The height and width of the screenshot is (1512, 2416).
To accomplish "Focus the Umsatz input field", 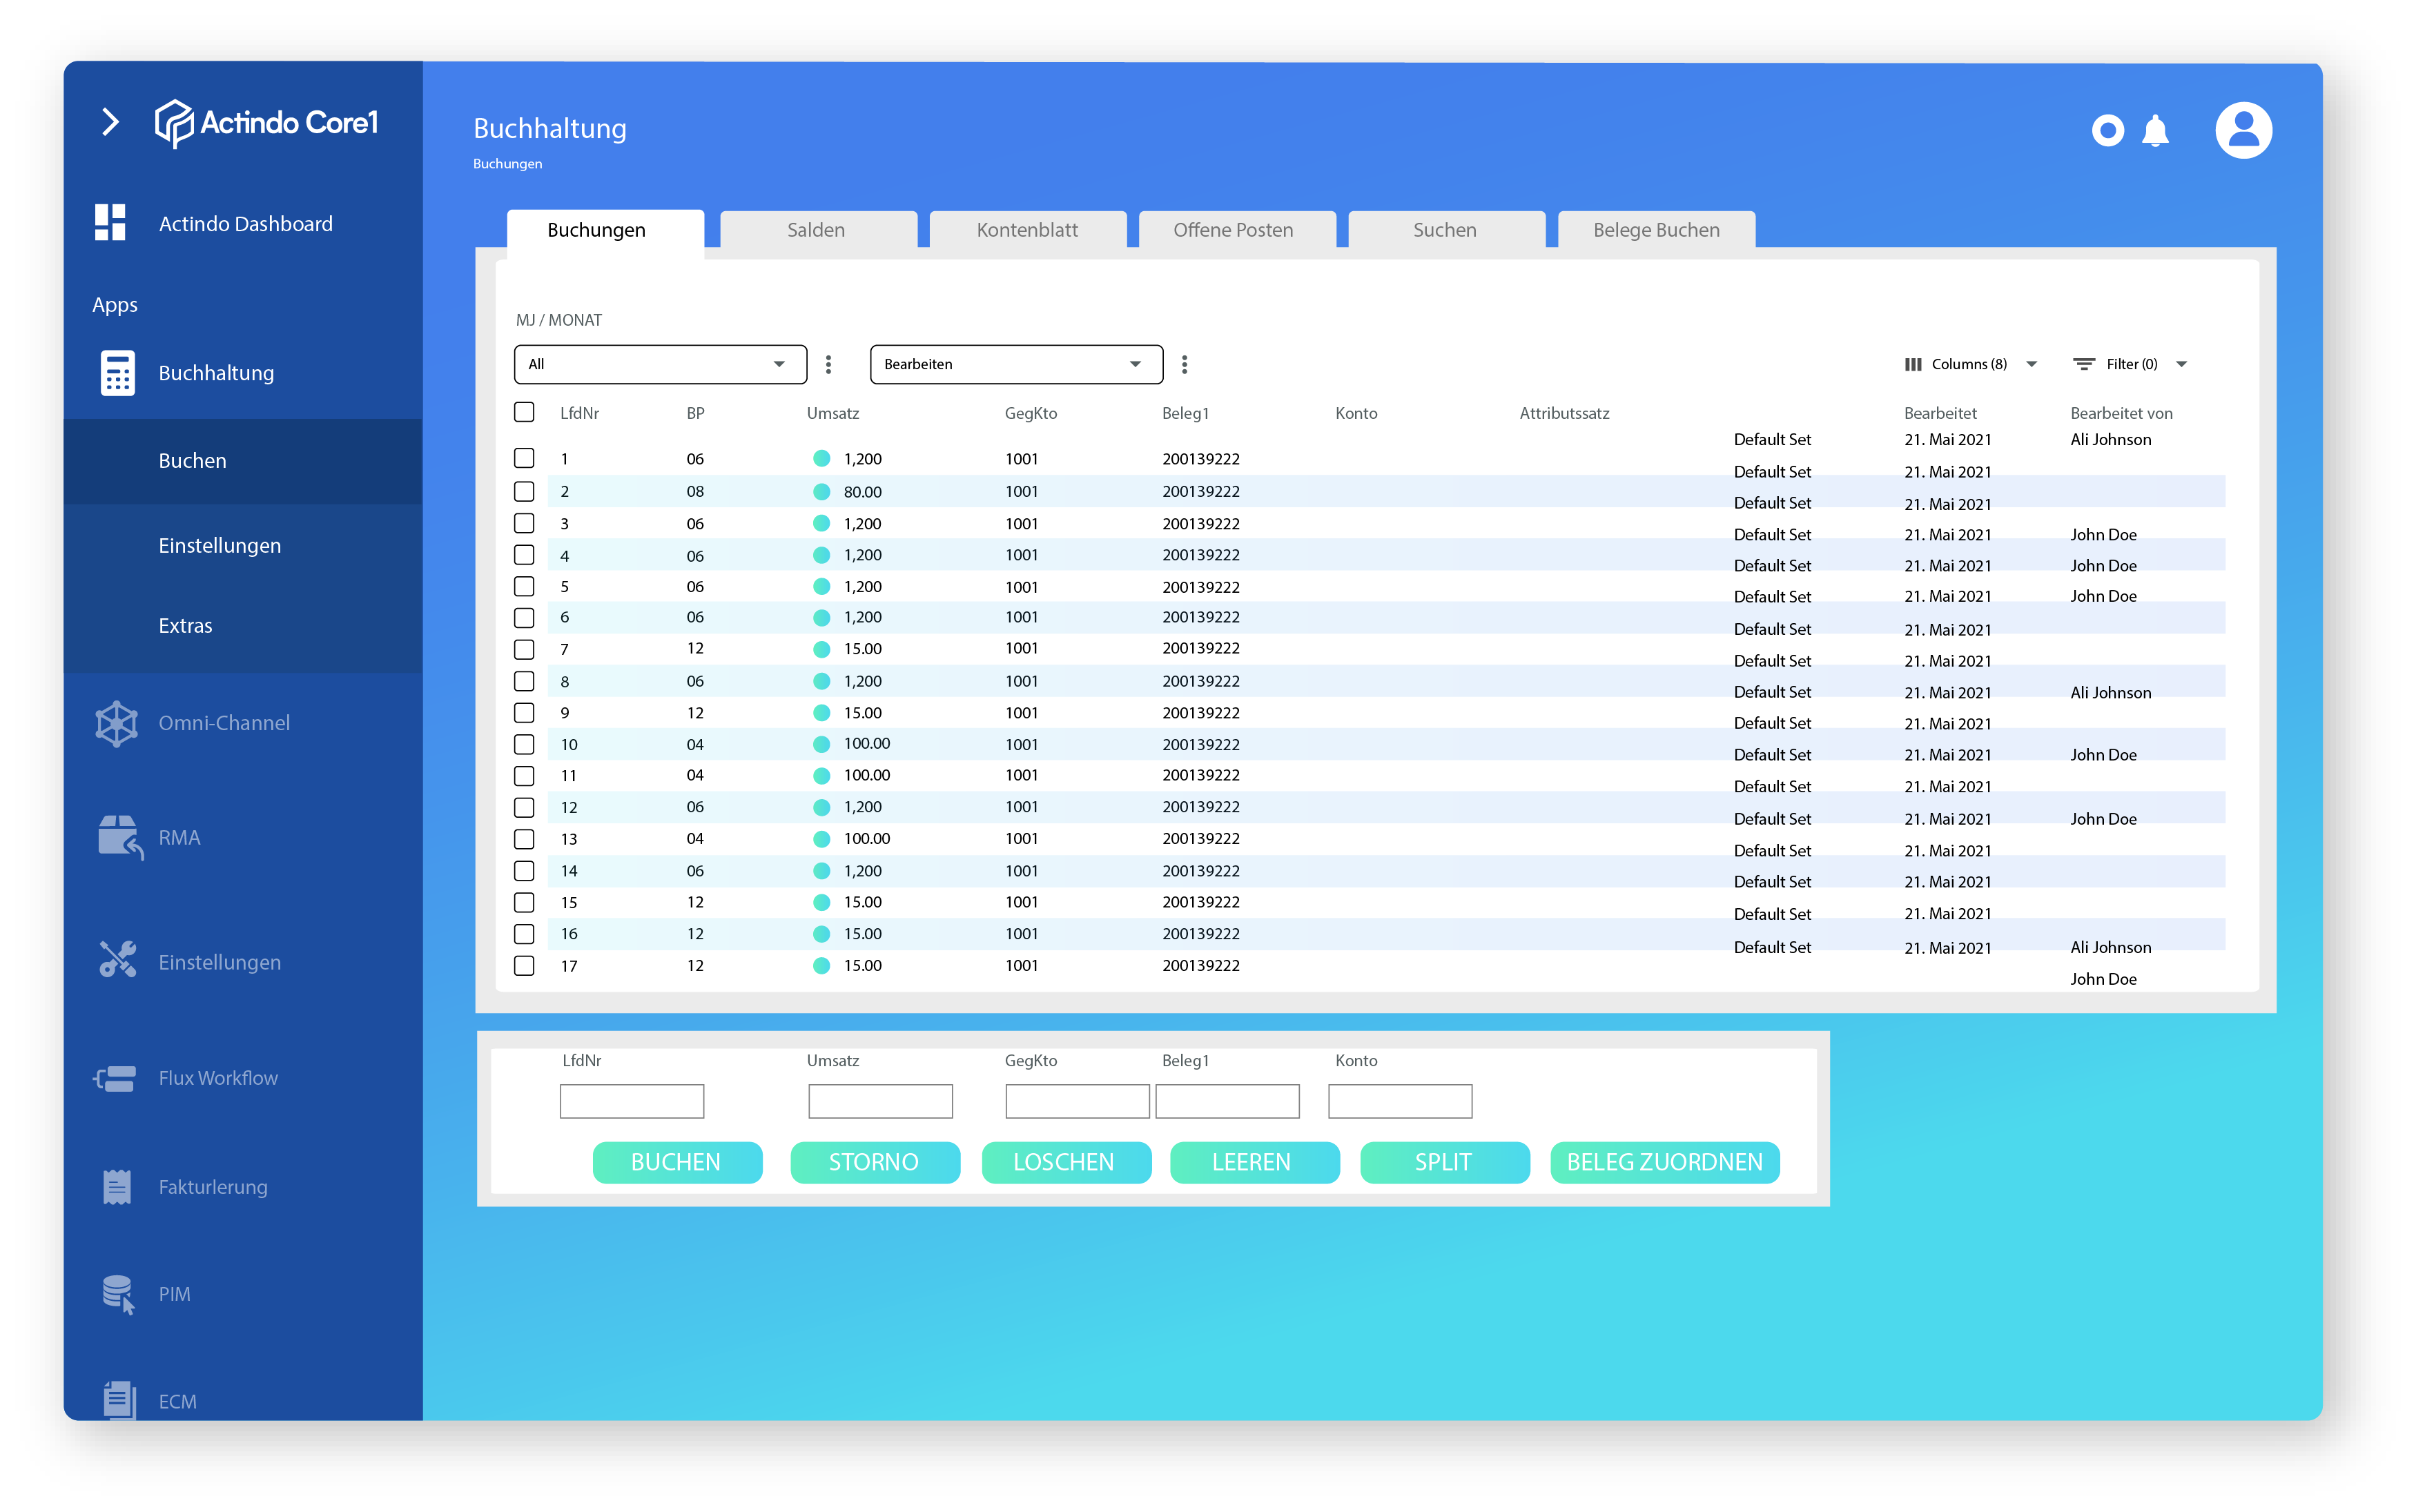I will pyautogui.click(x=880, y=1101).
